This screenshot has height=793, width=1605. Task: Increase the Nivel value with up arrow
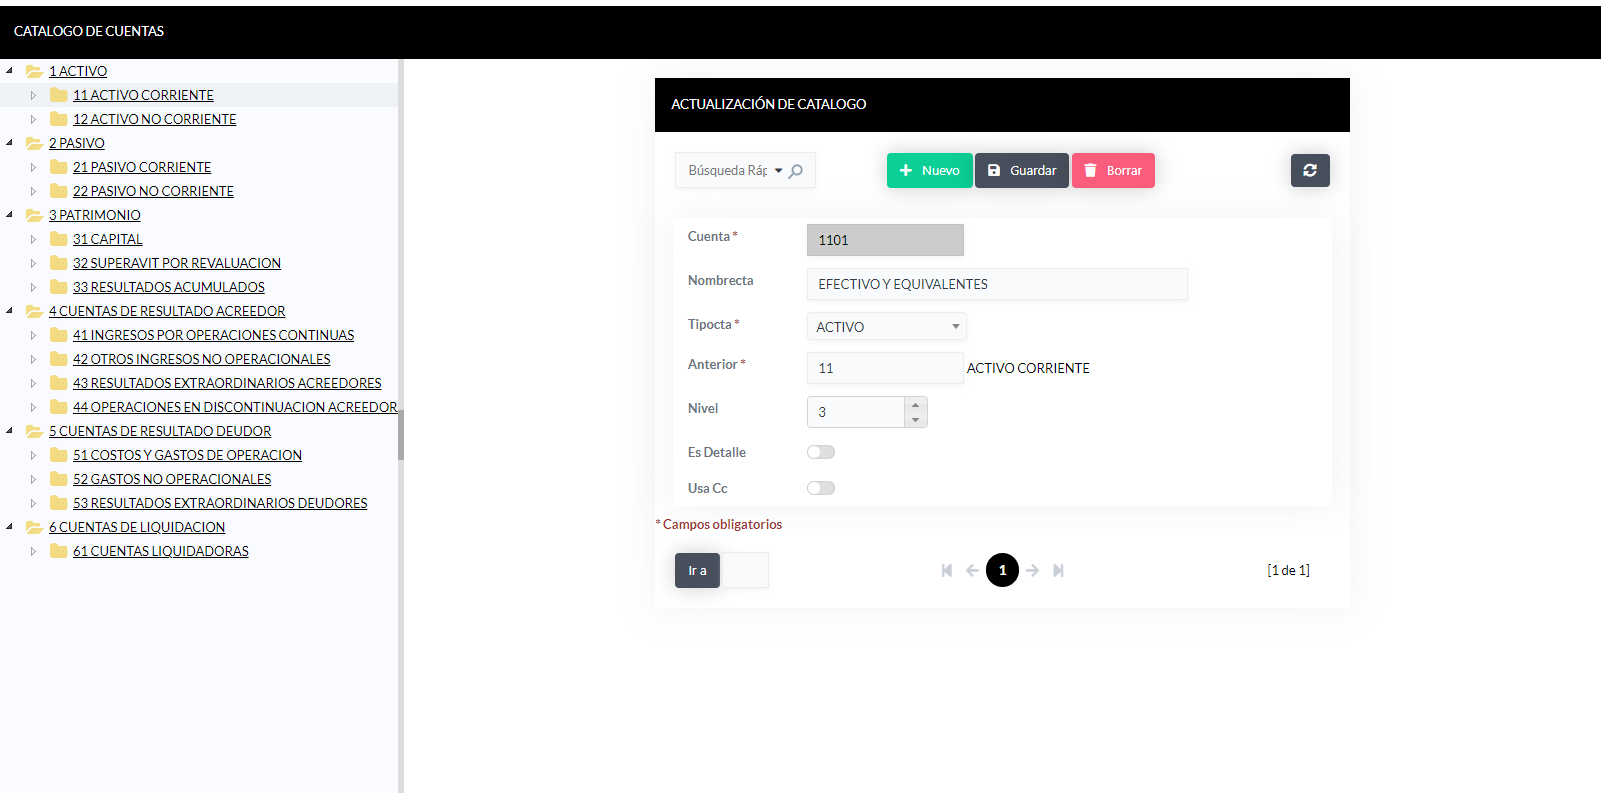coord(915,405)
